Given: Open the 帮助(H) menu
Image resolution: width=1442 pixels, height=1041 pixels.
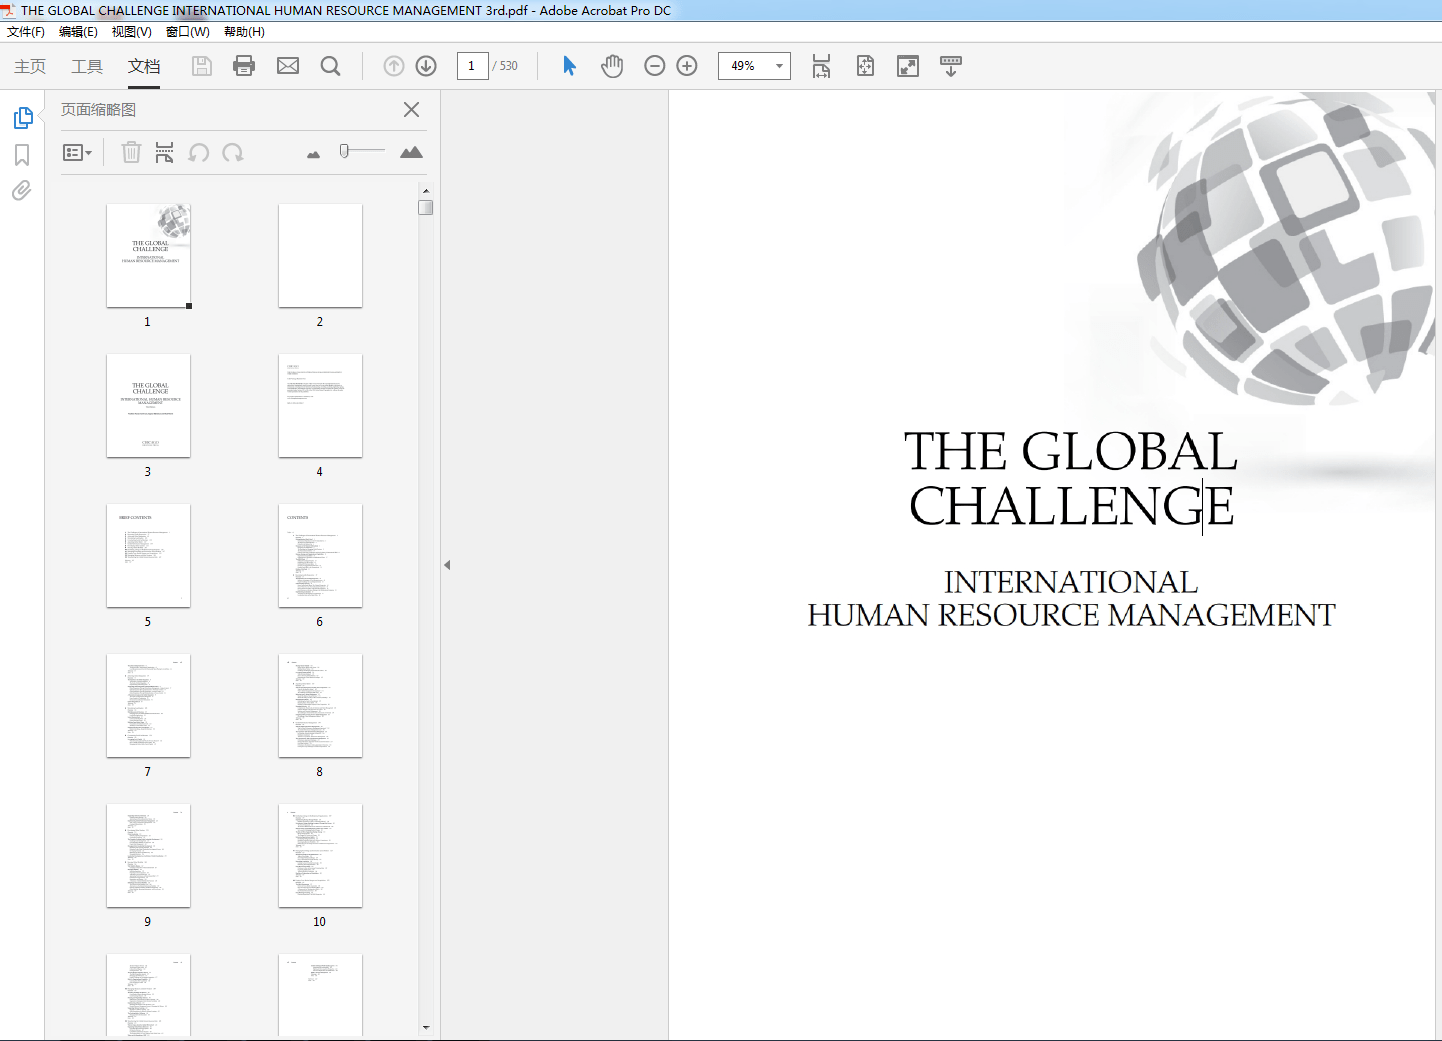Looking at the screenshot, I should click(x=244, y=32).
